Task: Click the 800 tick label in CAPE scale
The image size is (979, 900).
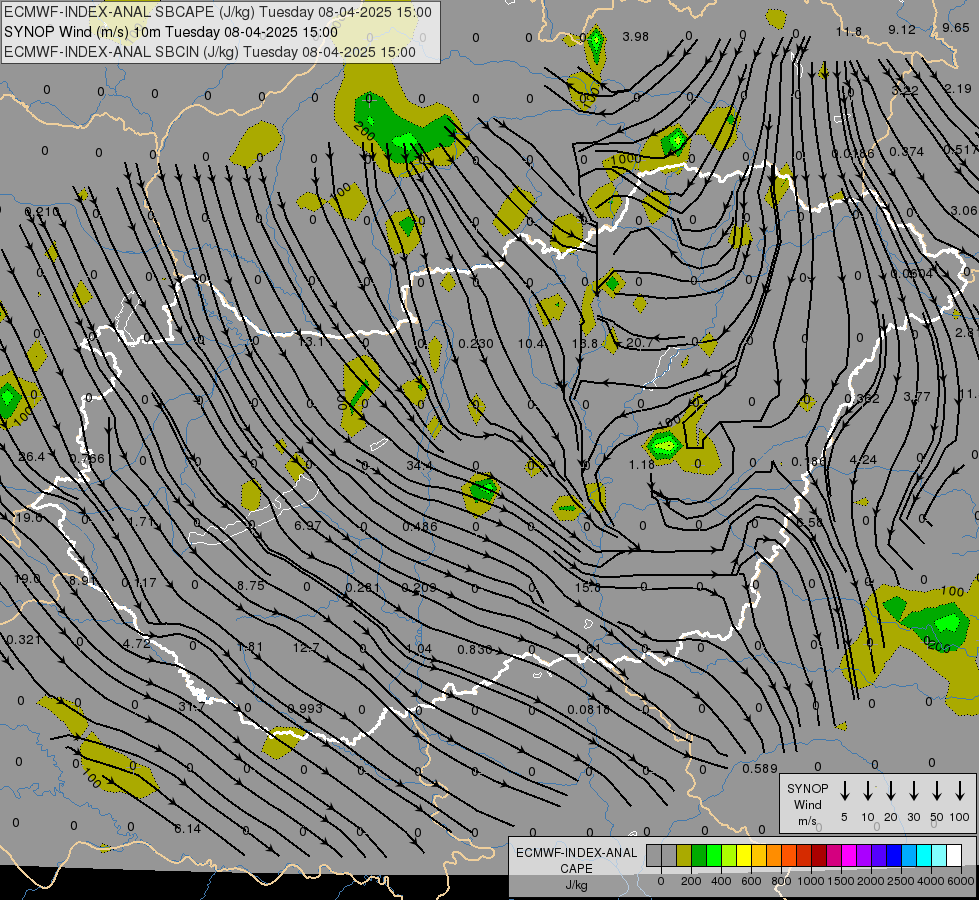Action: 781,881
